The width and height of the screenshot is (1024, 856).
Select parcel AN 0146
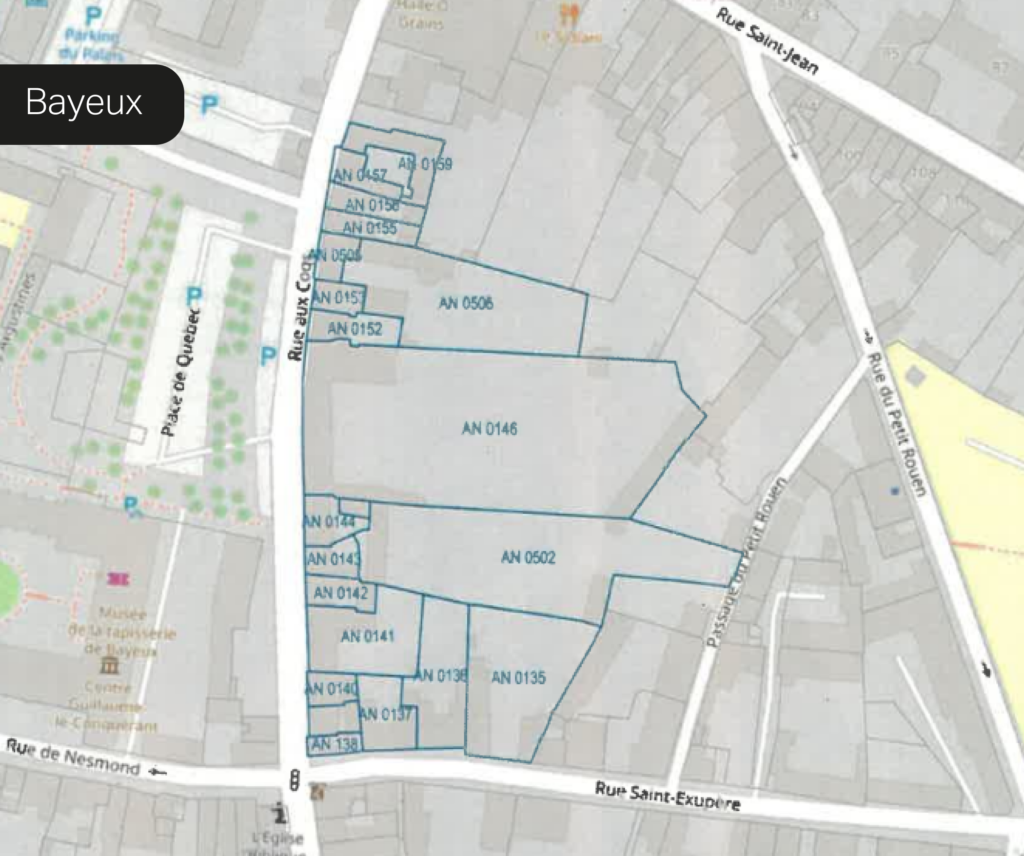click(489, 429)
